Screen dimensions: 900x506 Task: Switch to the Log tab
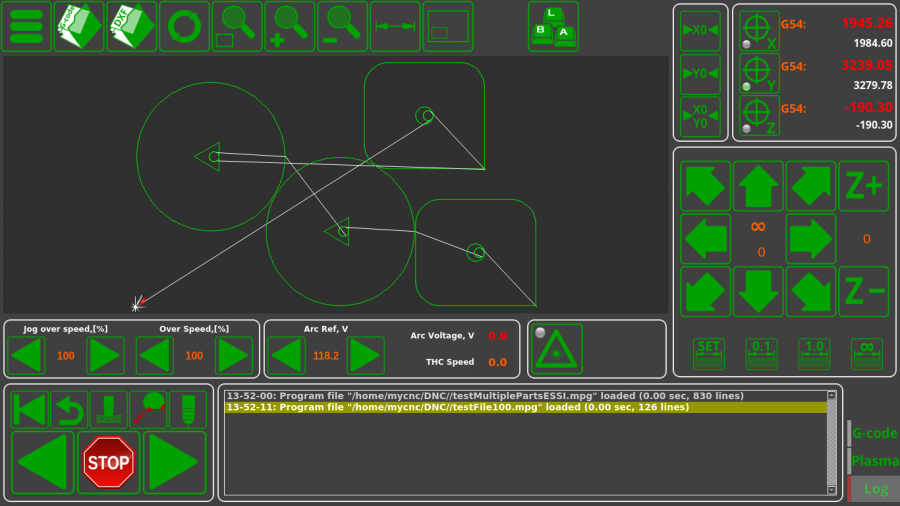point(874,488)
